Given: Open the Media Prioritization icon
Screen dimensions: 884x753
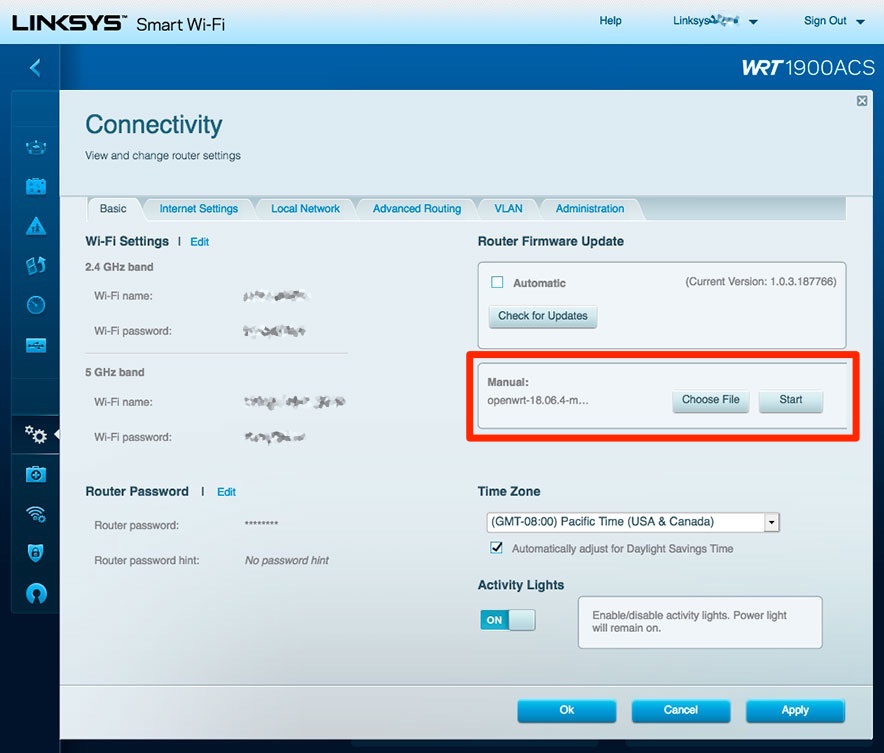Looking at the screenshot, I should [x=36, y=265].
